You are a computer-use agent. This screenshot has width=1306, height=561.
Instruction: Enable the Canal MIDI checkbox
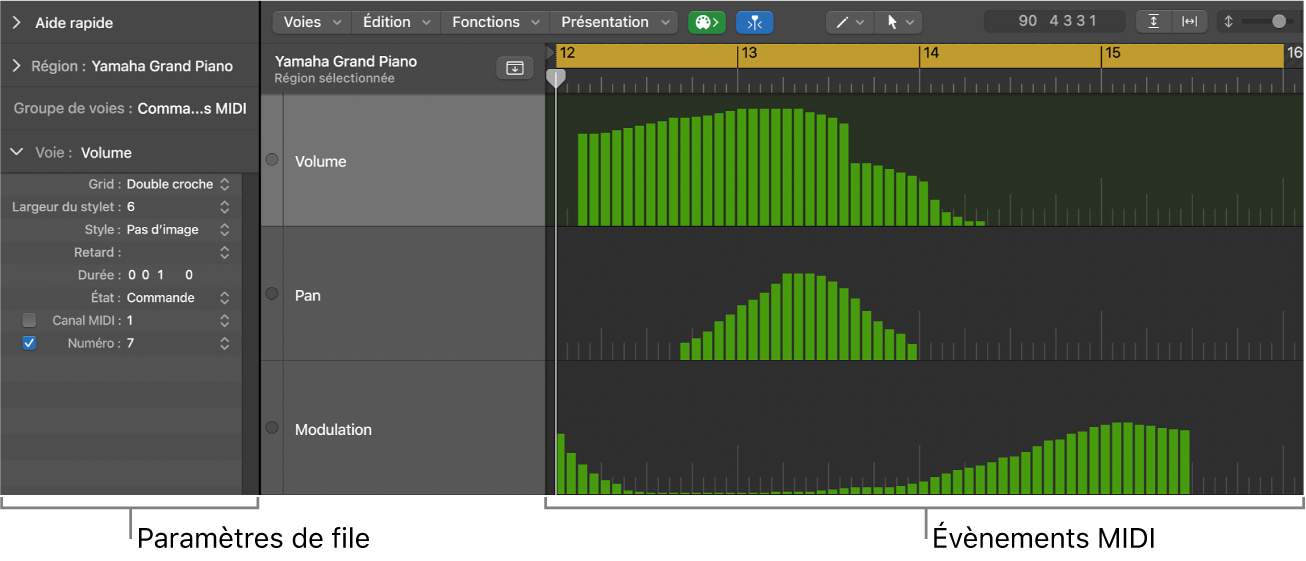[x=29, y=320]
